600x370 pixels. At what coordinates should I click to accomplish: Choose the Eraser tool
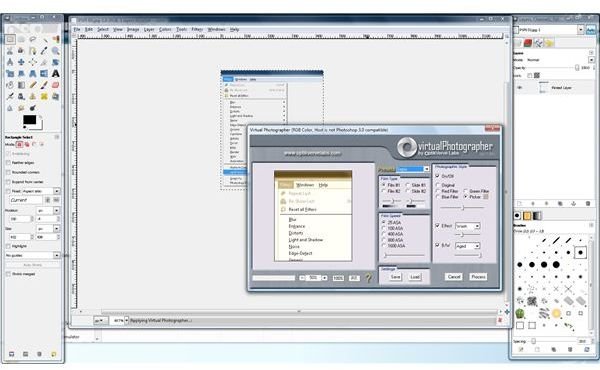click(55, 85)
